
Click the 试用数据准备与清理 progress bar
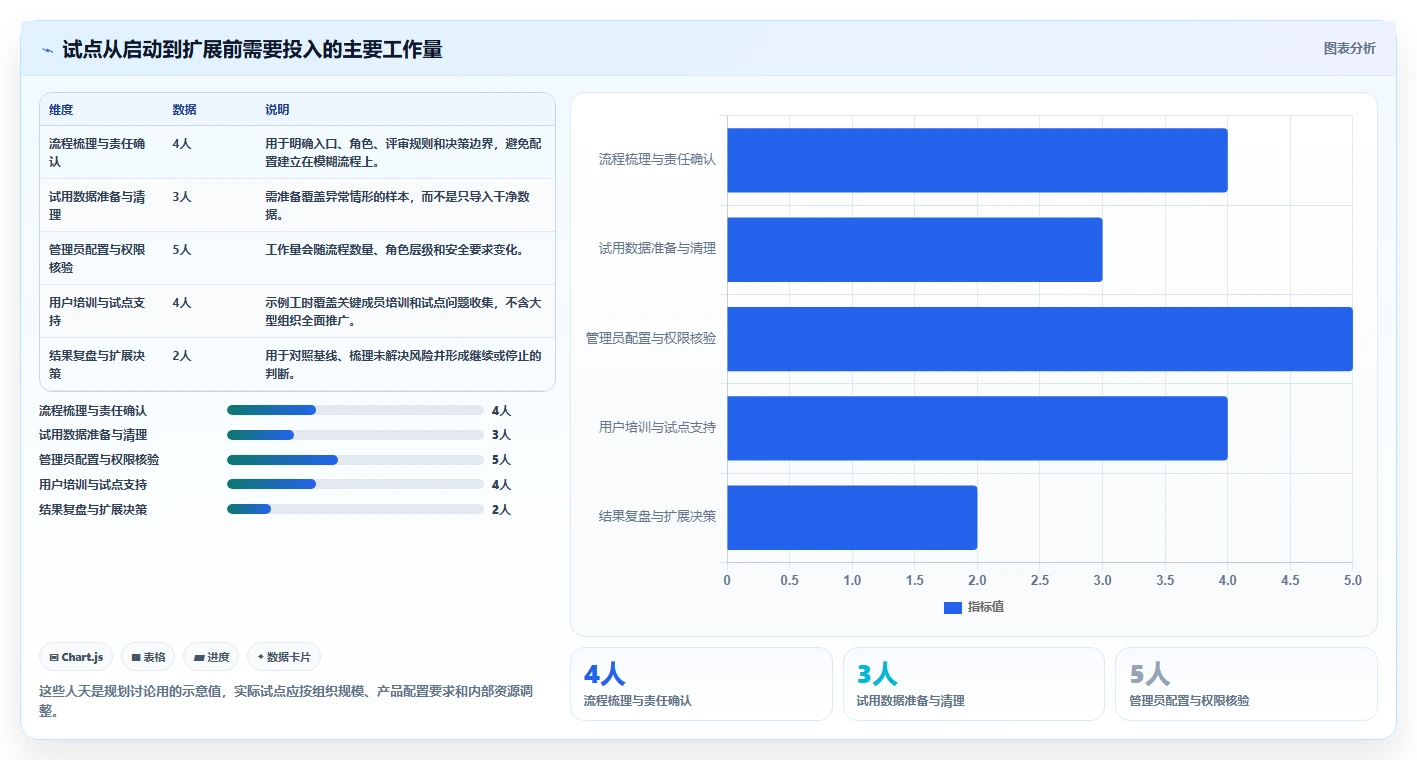point(355,435)
